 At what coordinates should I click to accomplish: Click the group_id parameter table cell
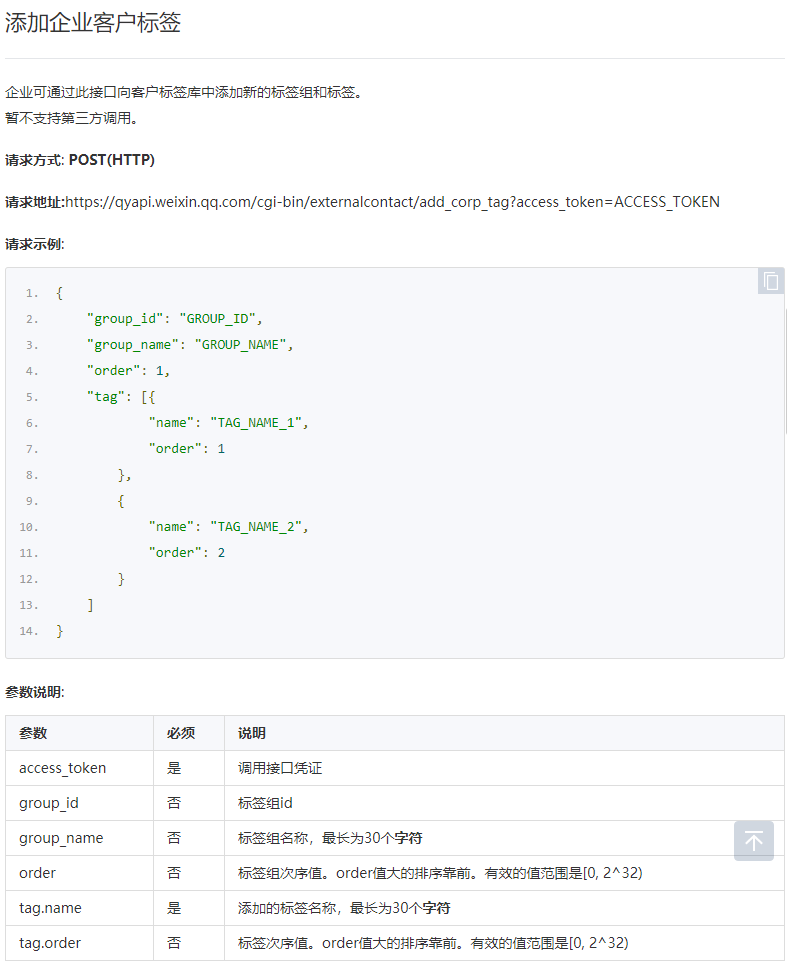pos(48,803)
